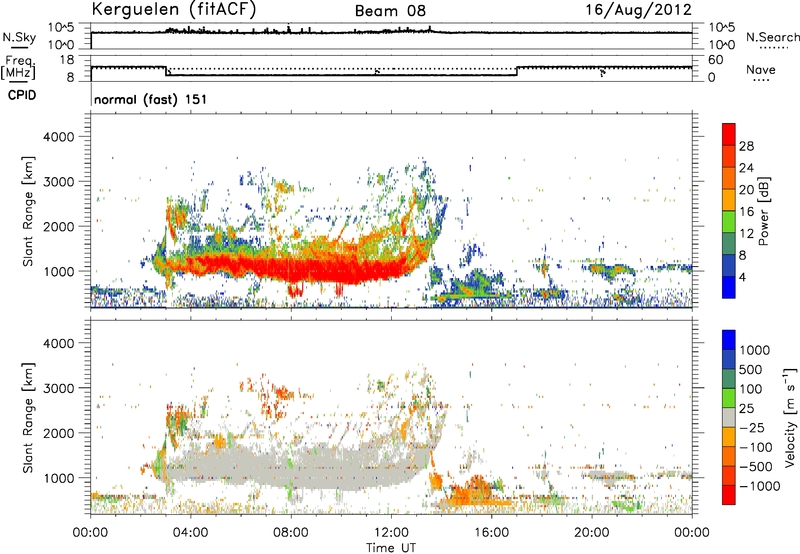
Task: Click the red top of power colorbar
Action: click(729, 134)
